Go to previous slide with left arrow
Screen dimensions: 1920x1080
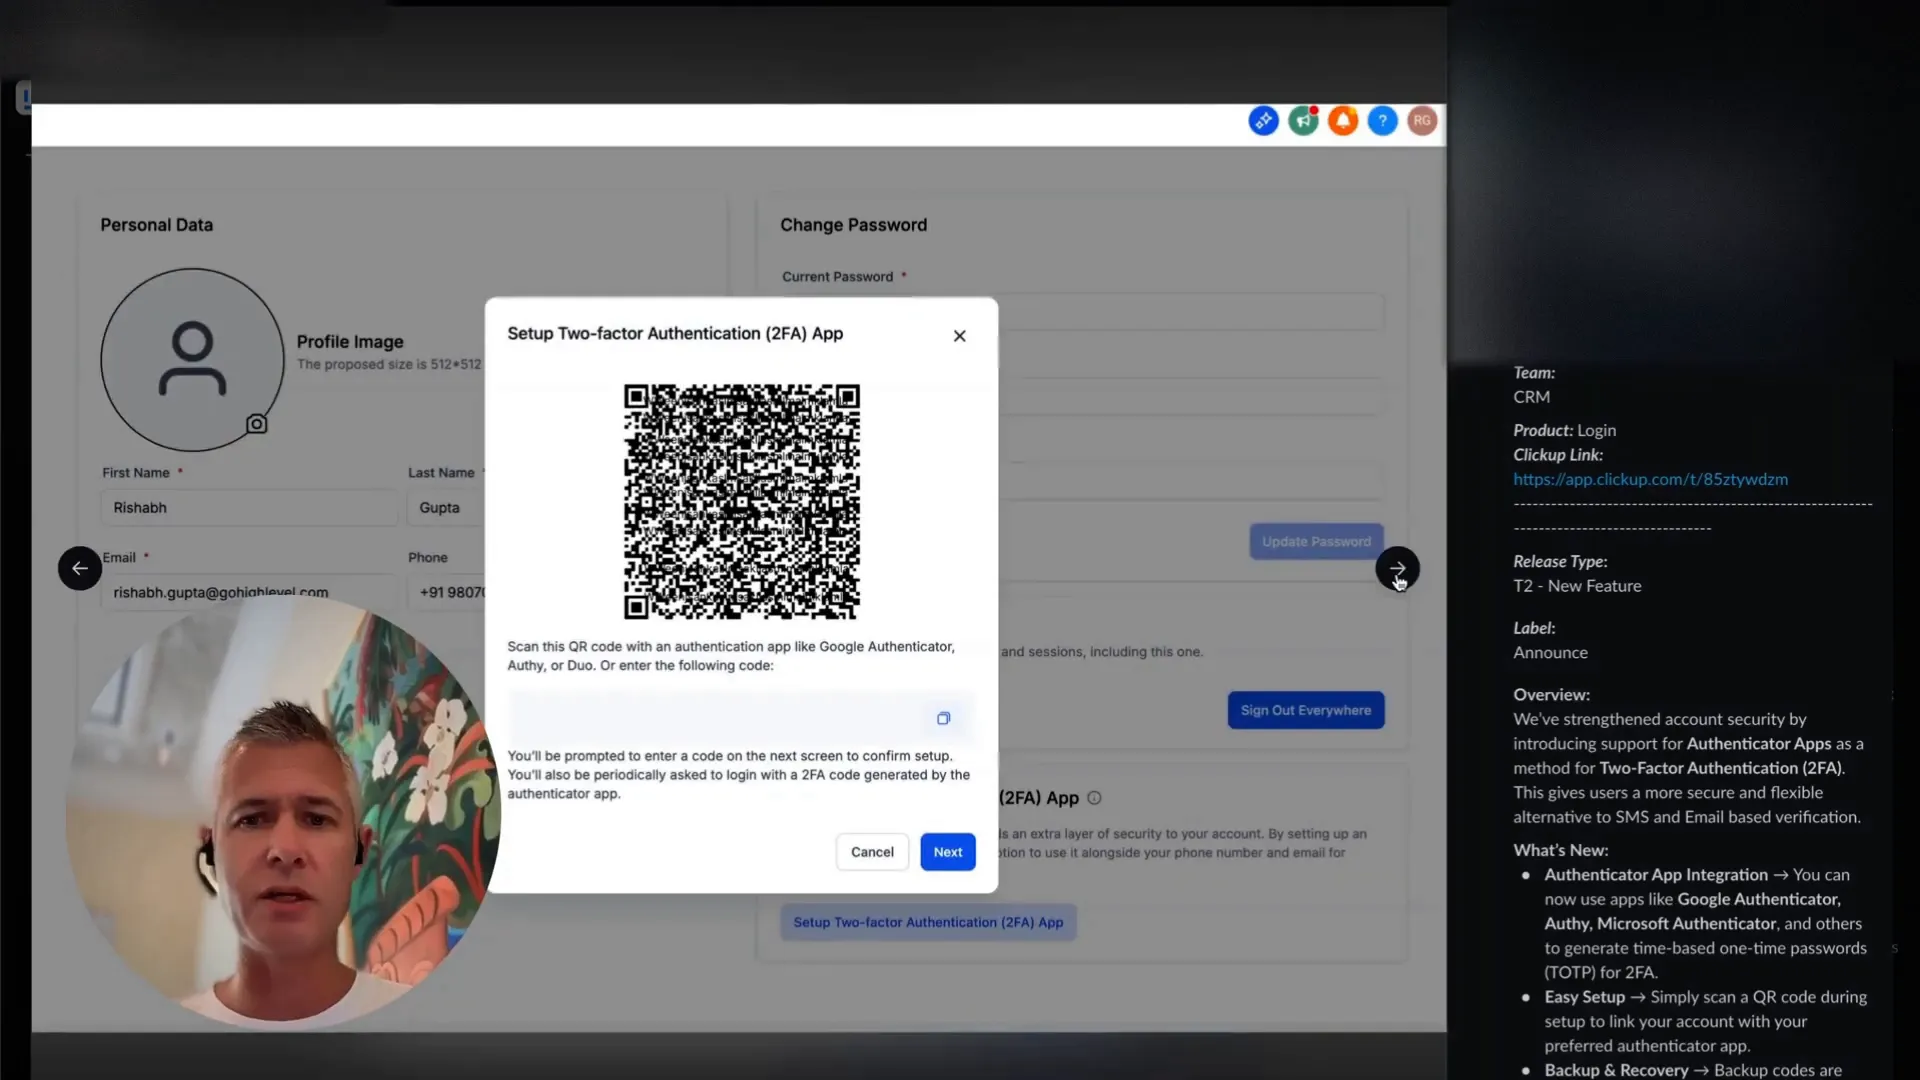[x=80, y=568]
